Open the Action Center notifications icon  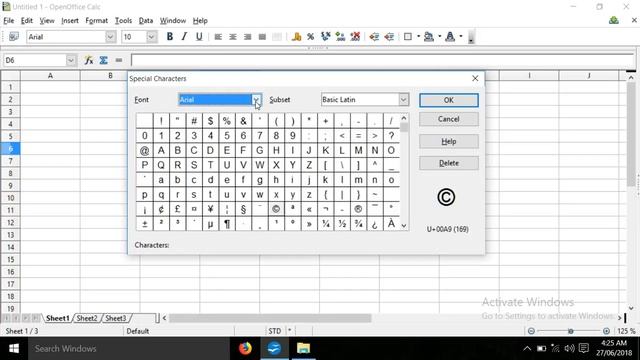click(584, 348)
